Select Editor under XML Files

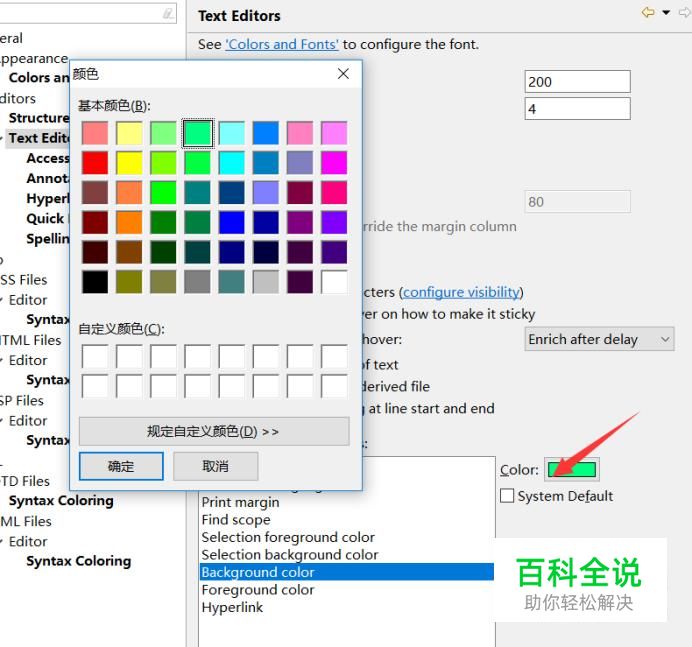click(28, 541)
